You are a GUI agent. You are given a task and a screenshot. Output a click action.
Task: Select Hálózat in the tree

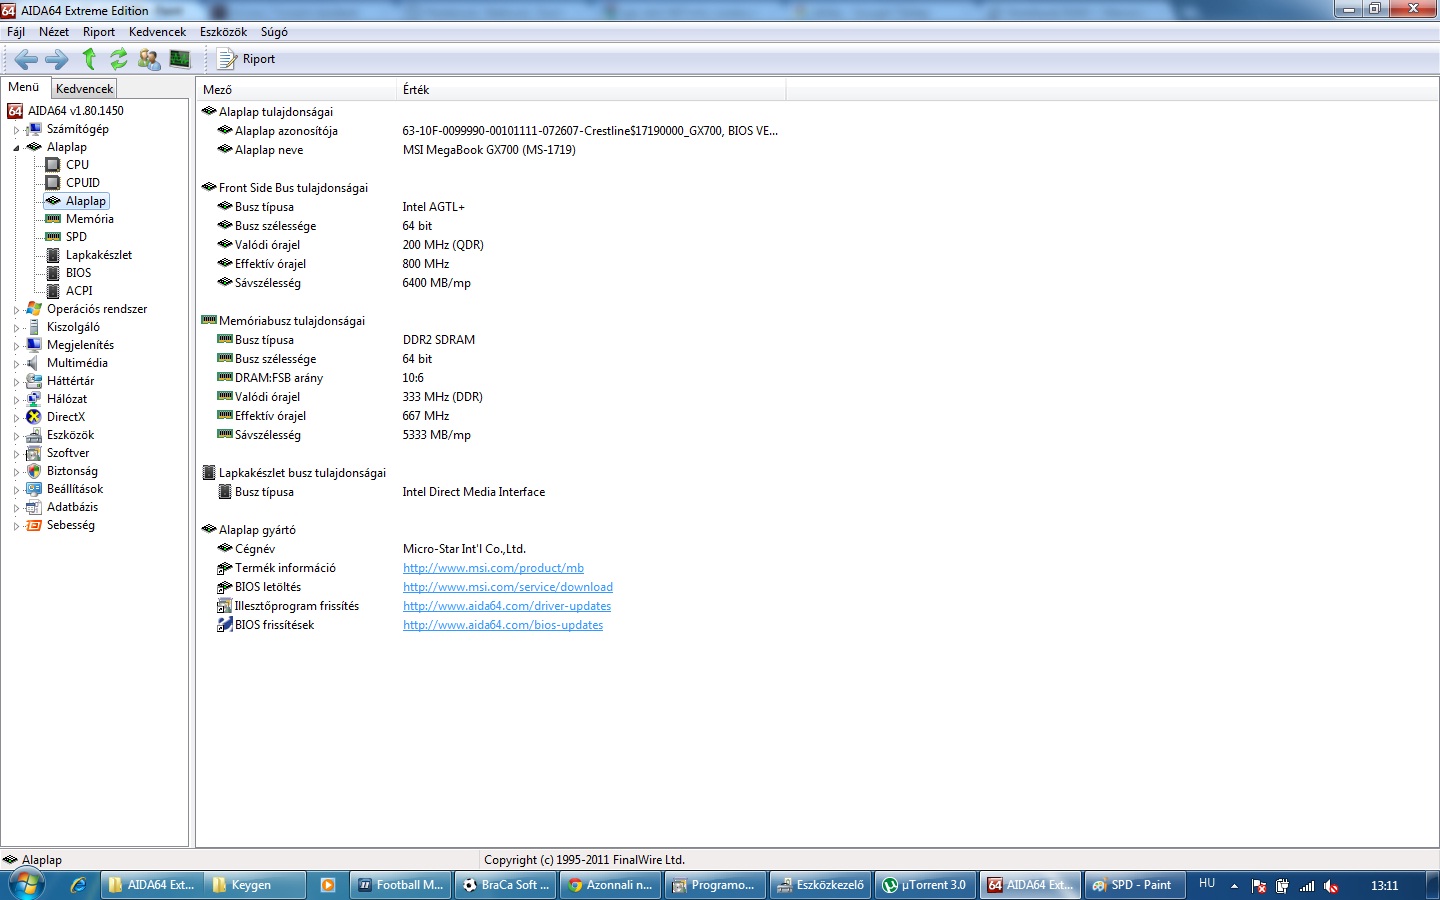click(x=67, y=399)
